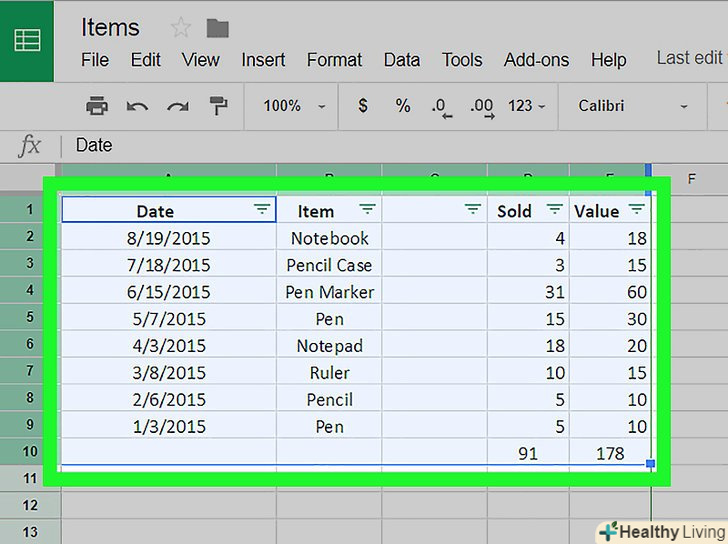Click the Print icon
The height and width of the screenshot is (544, 728).
coord(97,106)
